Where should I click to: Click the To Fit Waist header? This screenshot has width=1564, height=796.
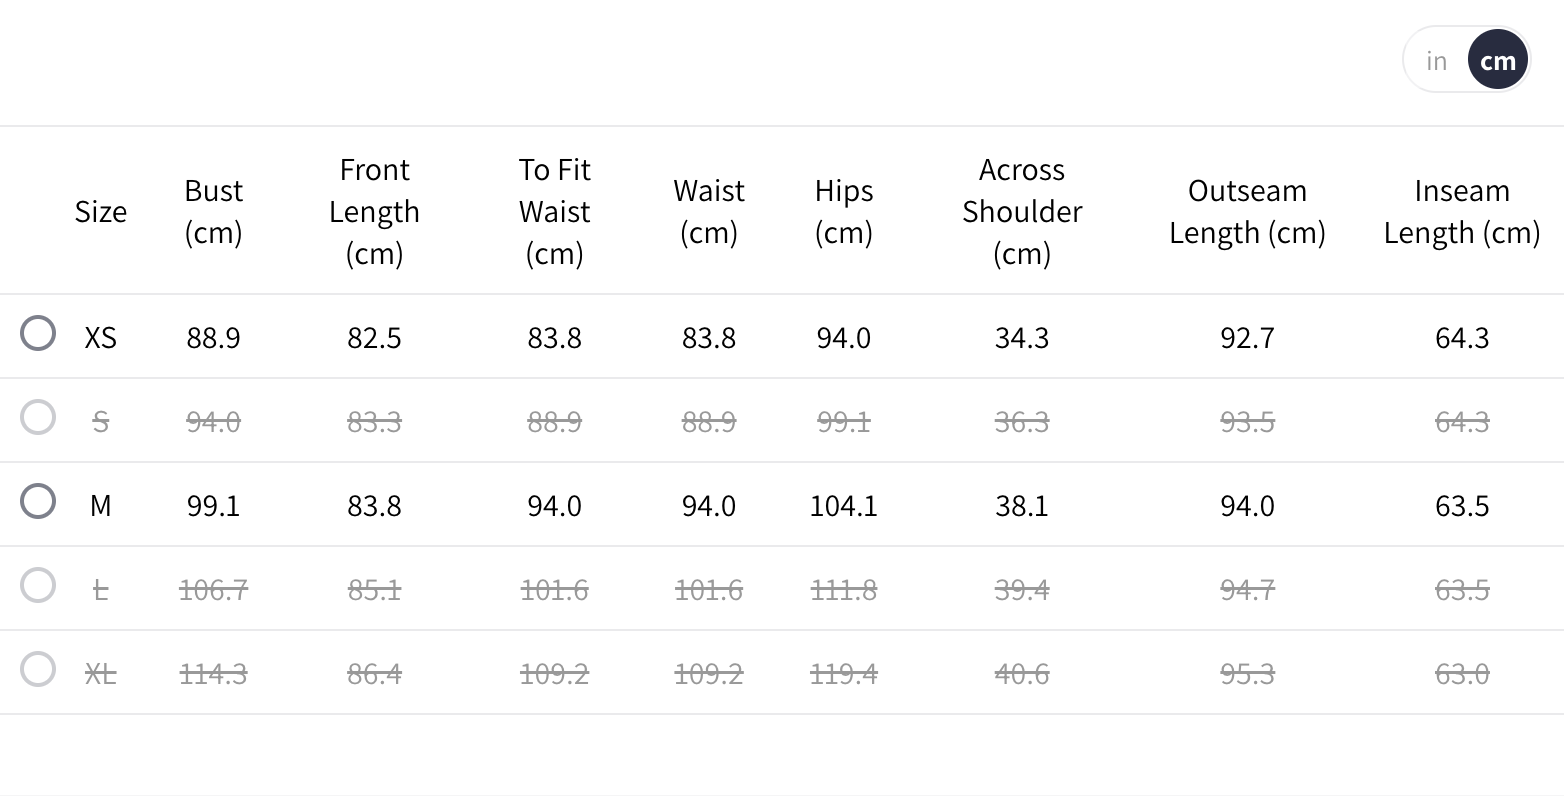point(555,212)
